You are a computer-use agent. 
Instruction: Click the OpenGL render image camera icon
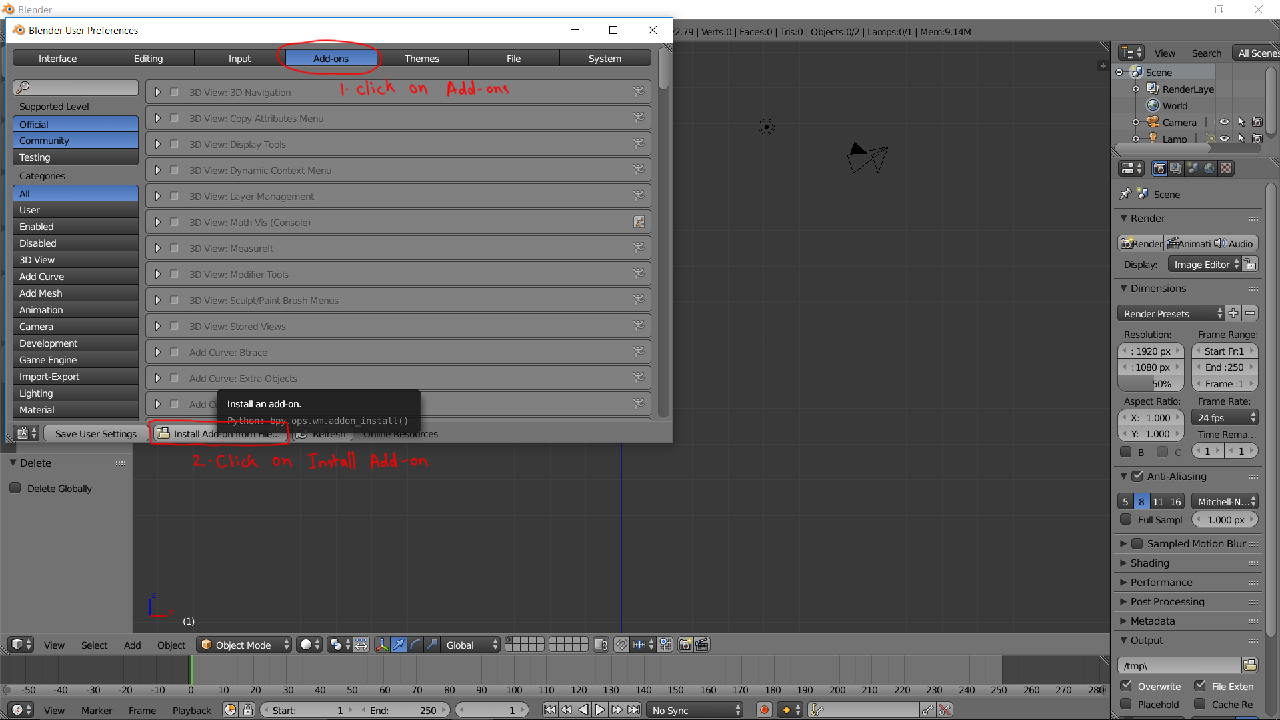(685, 645)
